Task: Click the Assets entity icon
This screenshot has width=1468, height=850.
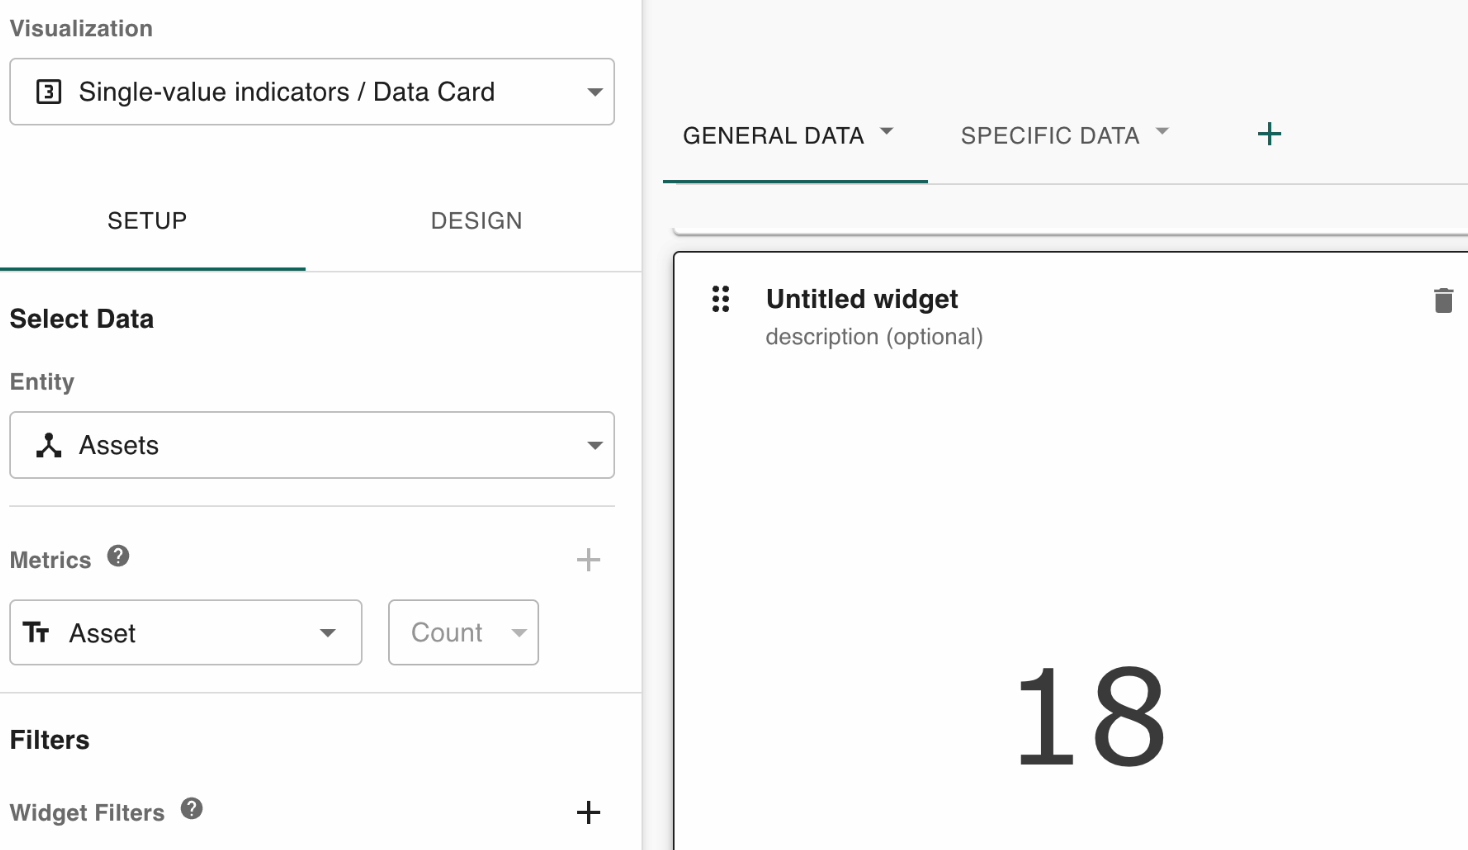Action: pyautogui.click(x=48, y=445)
